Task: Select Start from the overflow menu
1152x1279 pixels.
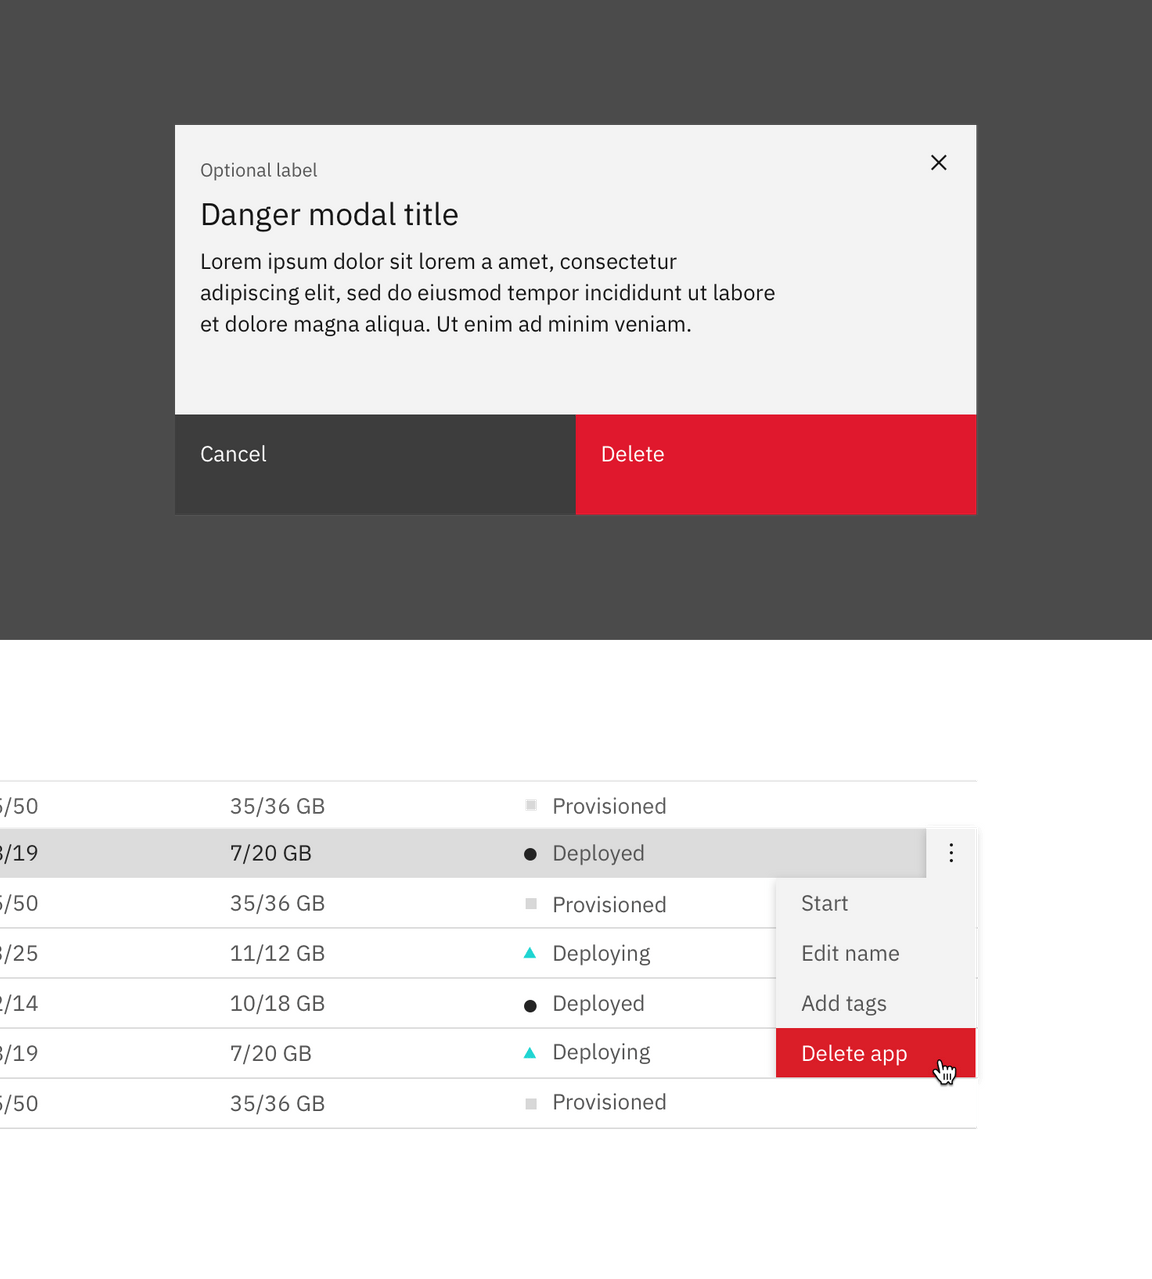Action: coord(824,903)
